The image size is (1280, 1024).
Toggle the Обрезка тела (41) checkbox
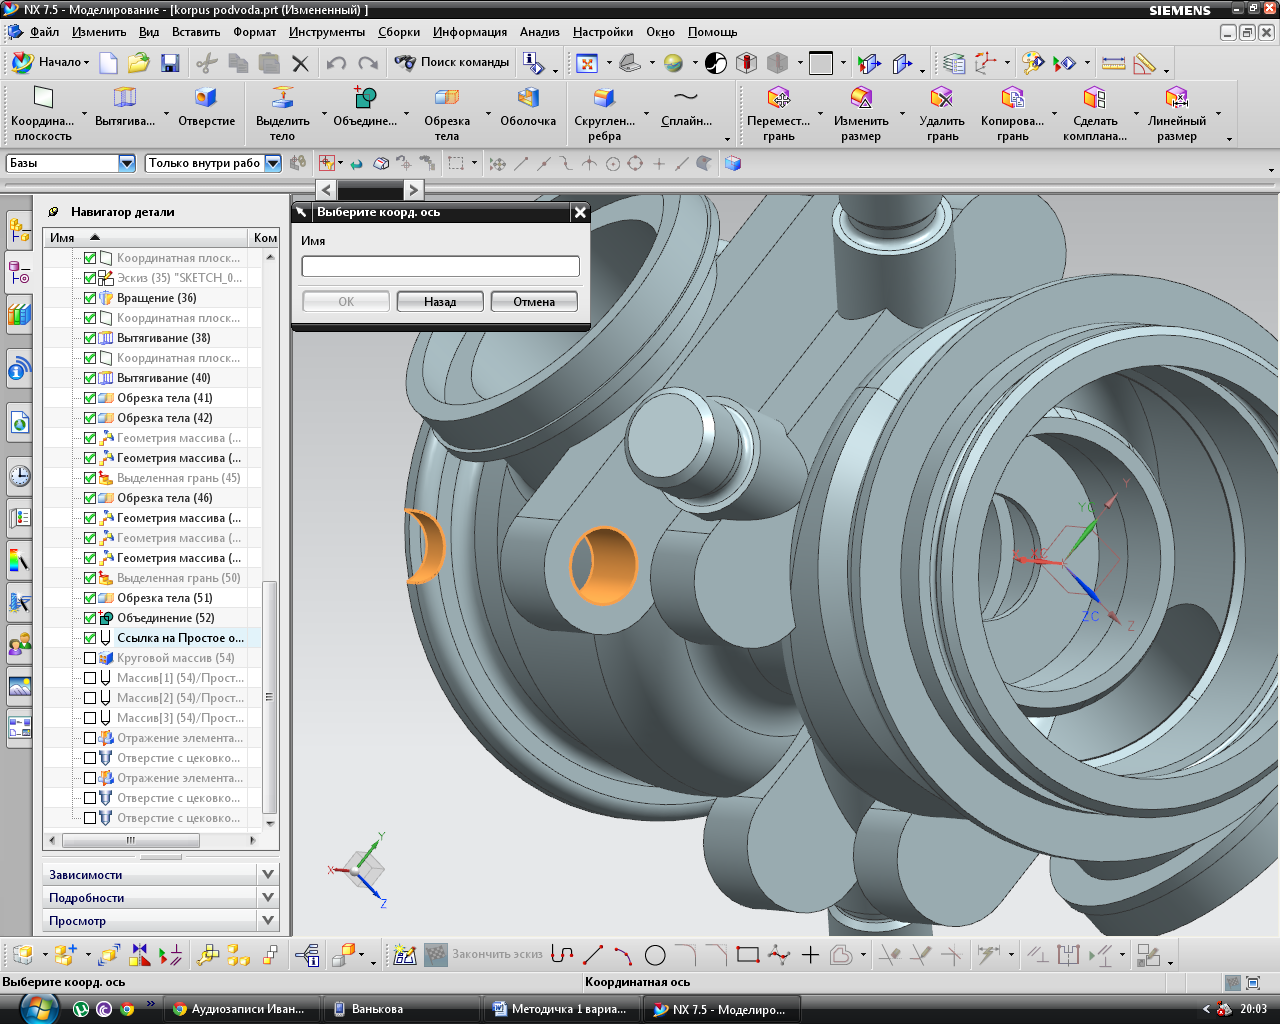tap(90, 398)
